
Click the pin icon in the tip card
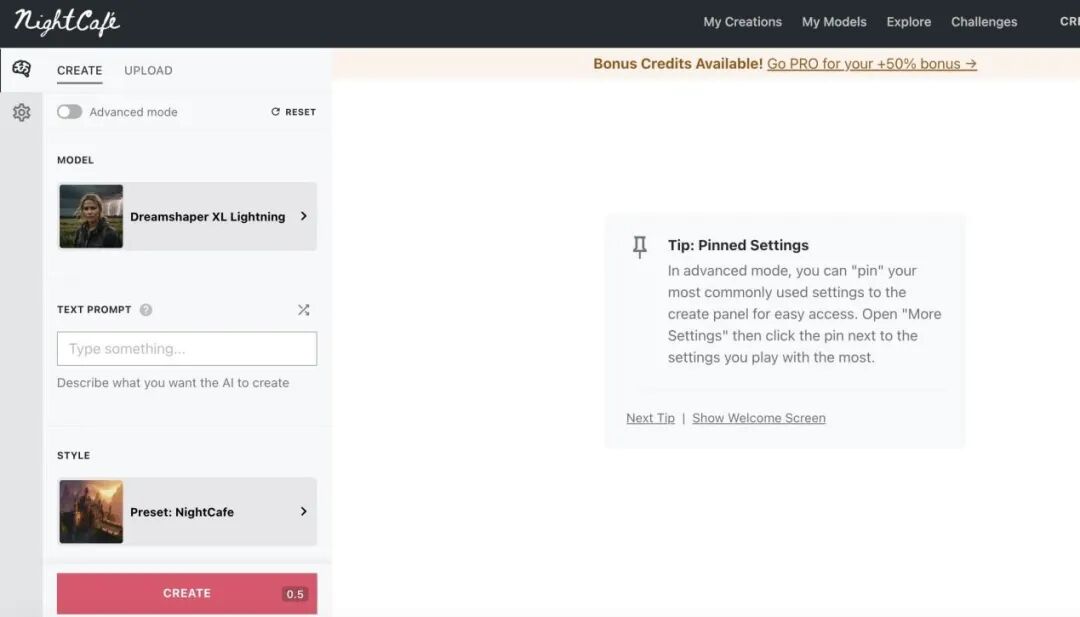coord(640,247)
